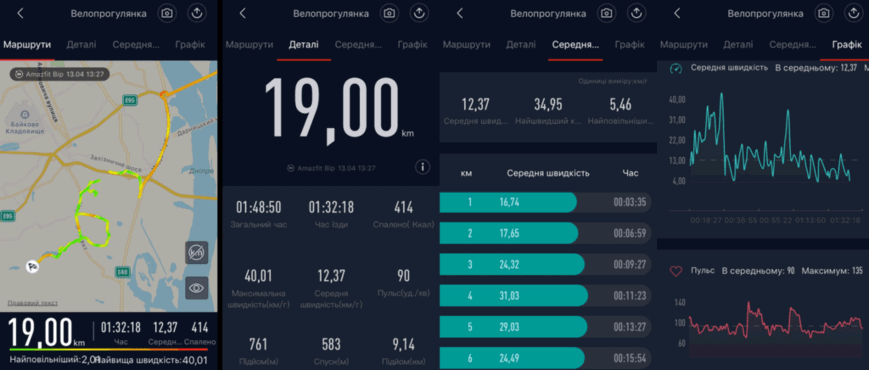Tap the 90 Пульс(уд./хв) value
The image size is (869, 370).
pyautogui.click(x=403, y=276)
